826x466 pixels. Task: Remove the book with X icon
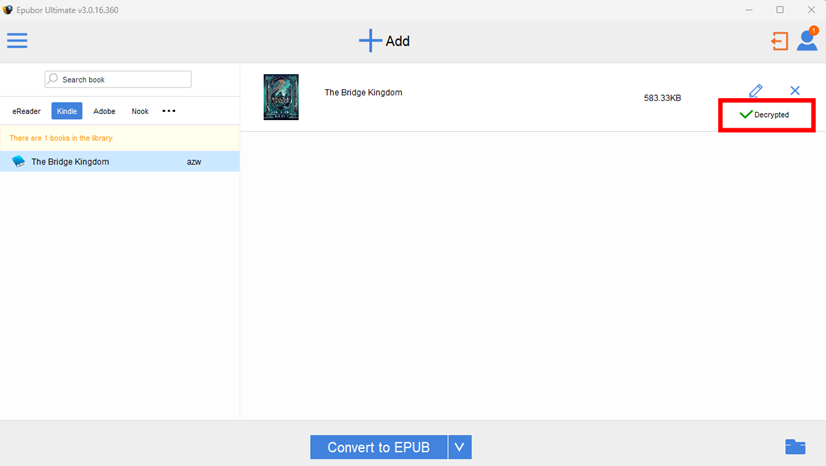[795, 91]
